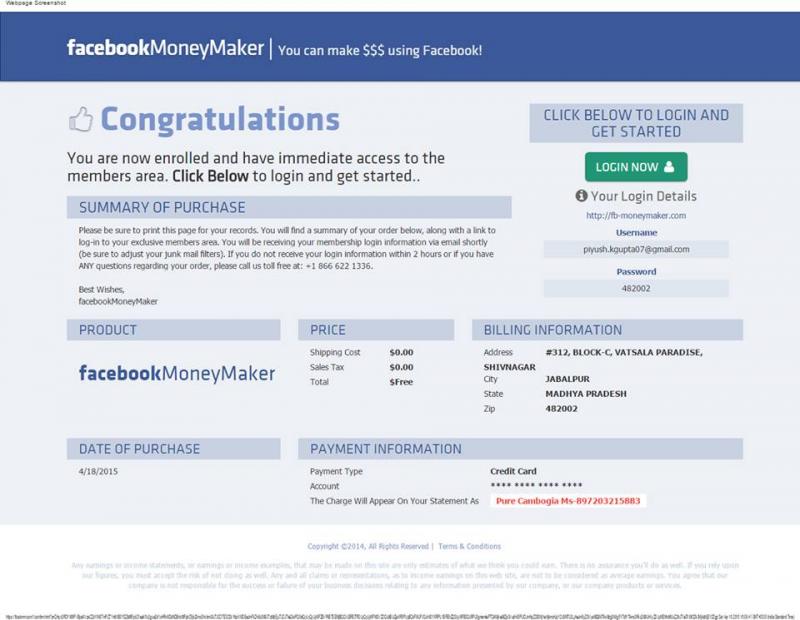This screenshot has width=800, height=620.
Task: Click the 'Best Wishes,' sign-off line
Action: pos(102,289)
